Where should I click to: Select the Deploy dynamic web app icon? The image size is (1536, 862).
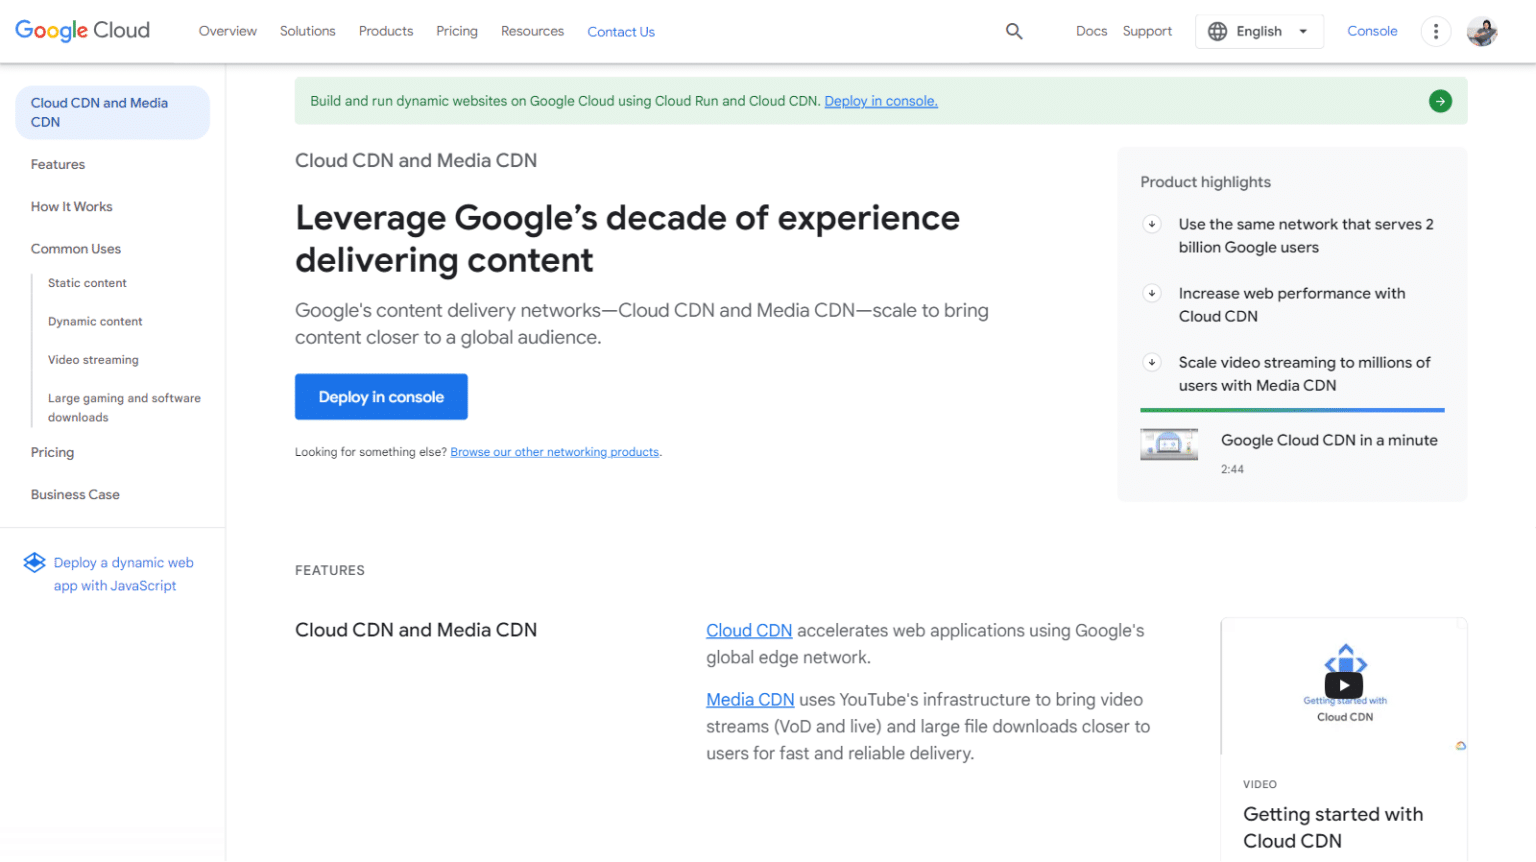36,562
